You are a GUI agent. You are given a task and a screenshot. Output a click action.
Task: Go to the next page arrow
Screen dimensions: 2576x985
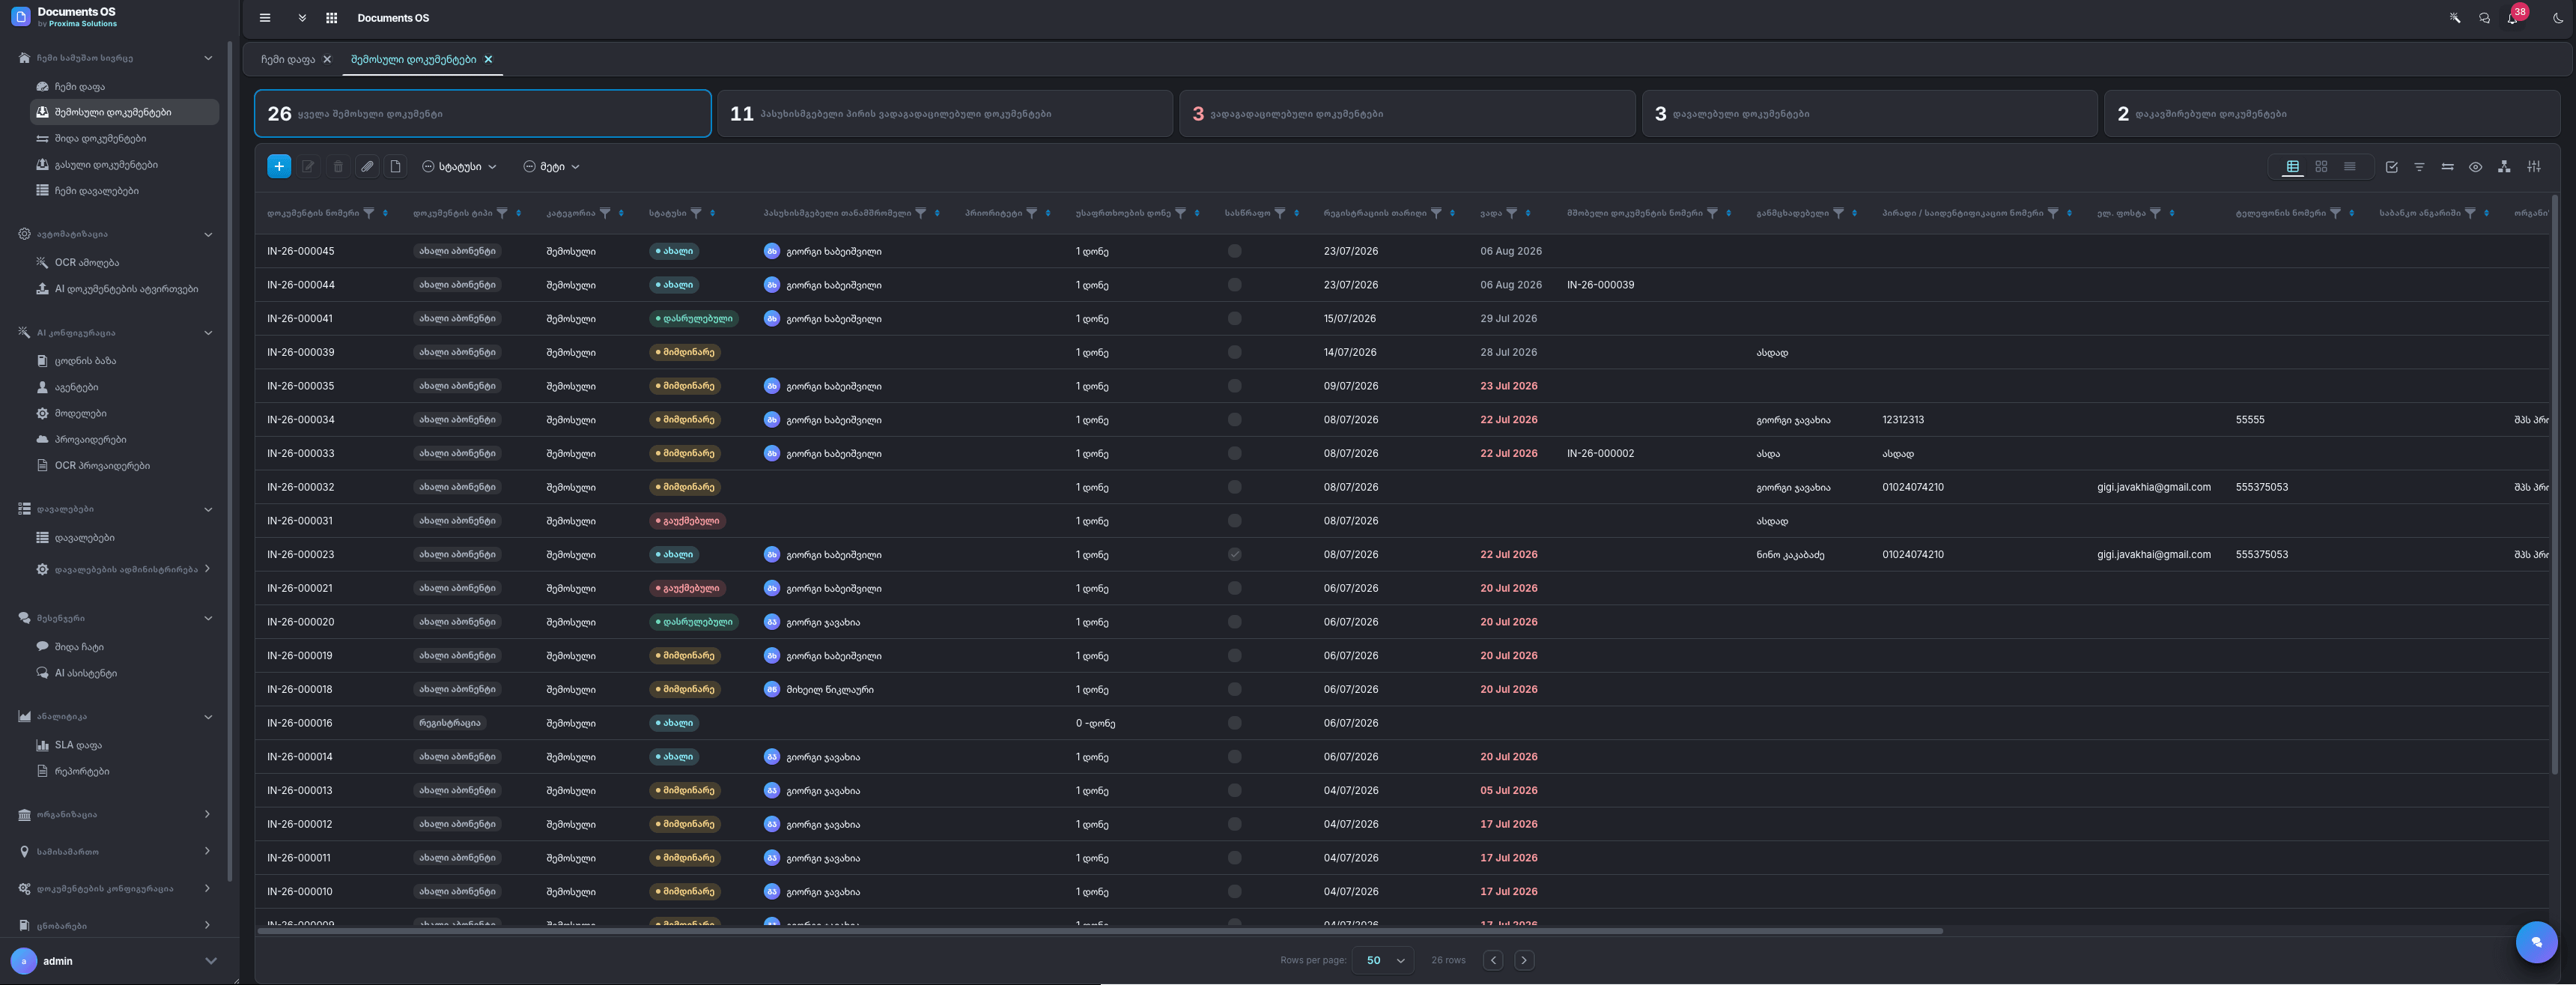coord(1523,960)
